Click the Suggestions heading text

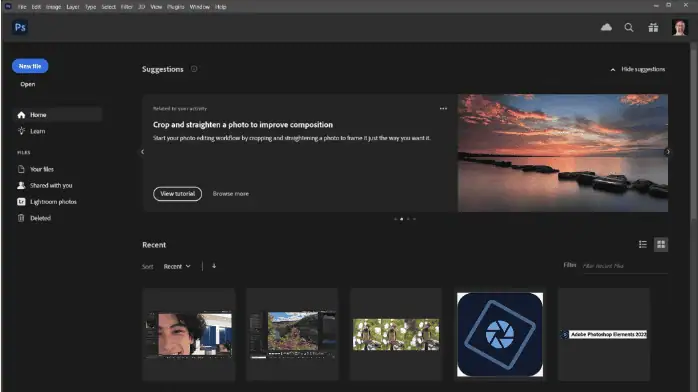[162, 69]
